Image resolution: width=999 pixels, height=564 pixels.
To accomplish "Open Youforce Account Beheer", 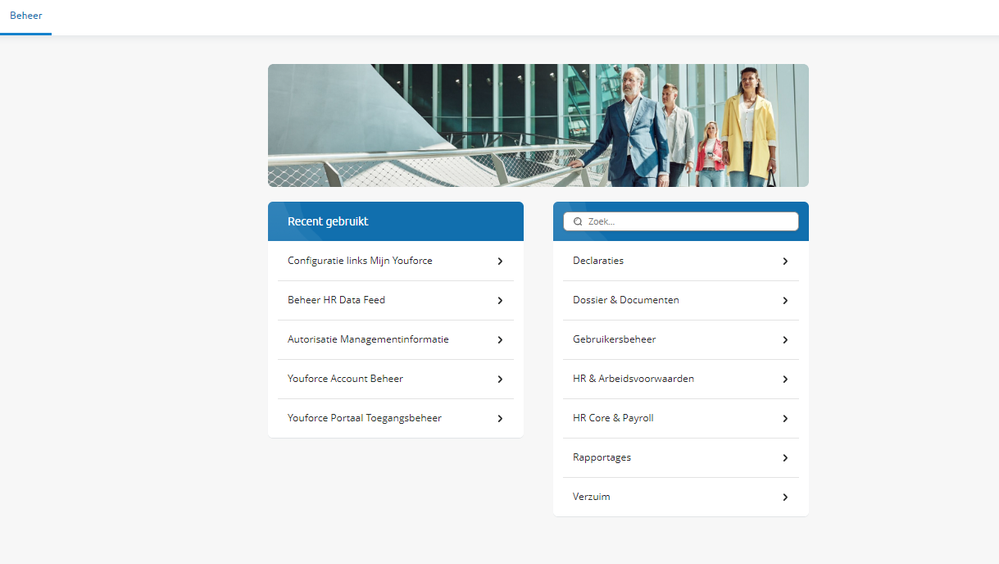I will pos(396,379).
